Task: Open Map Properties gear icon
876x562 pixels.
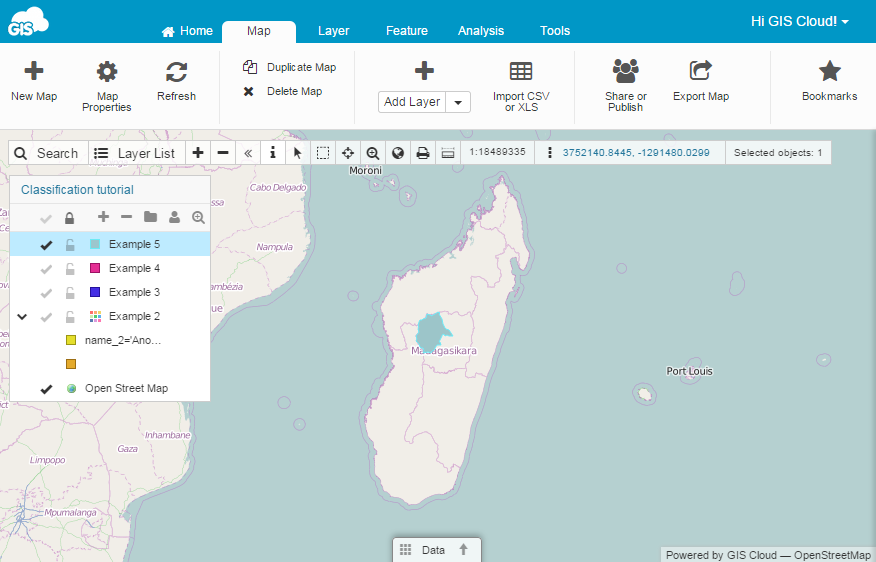Action: click(107, 72)
